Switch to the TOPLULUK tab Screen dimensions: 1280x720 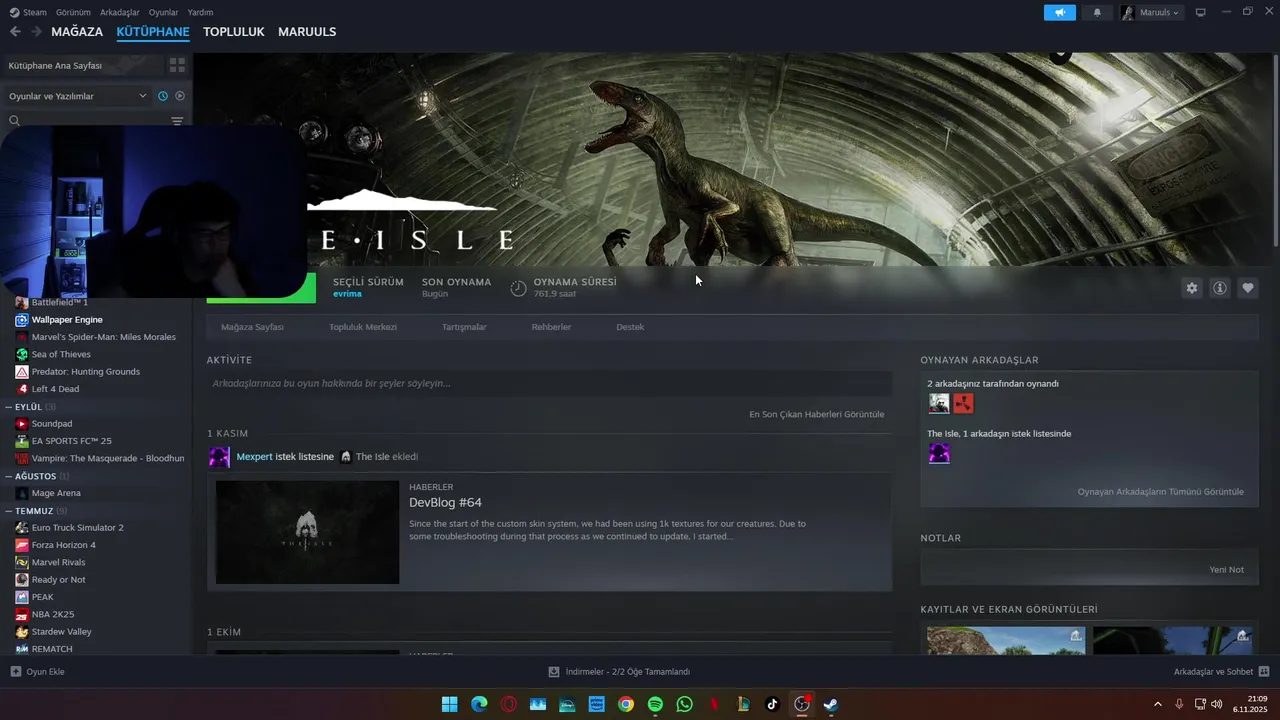coord(234,32)
